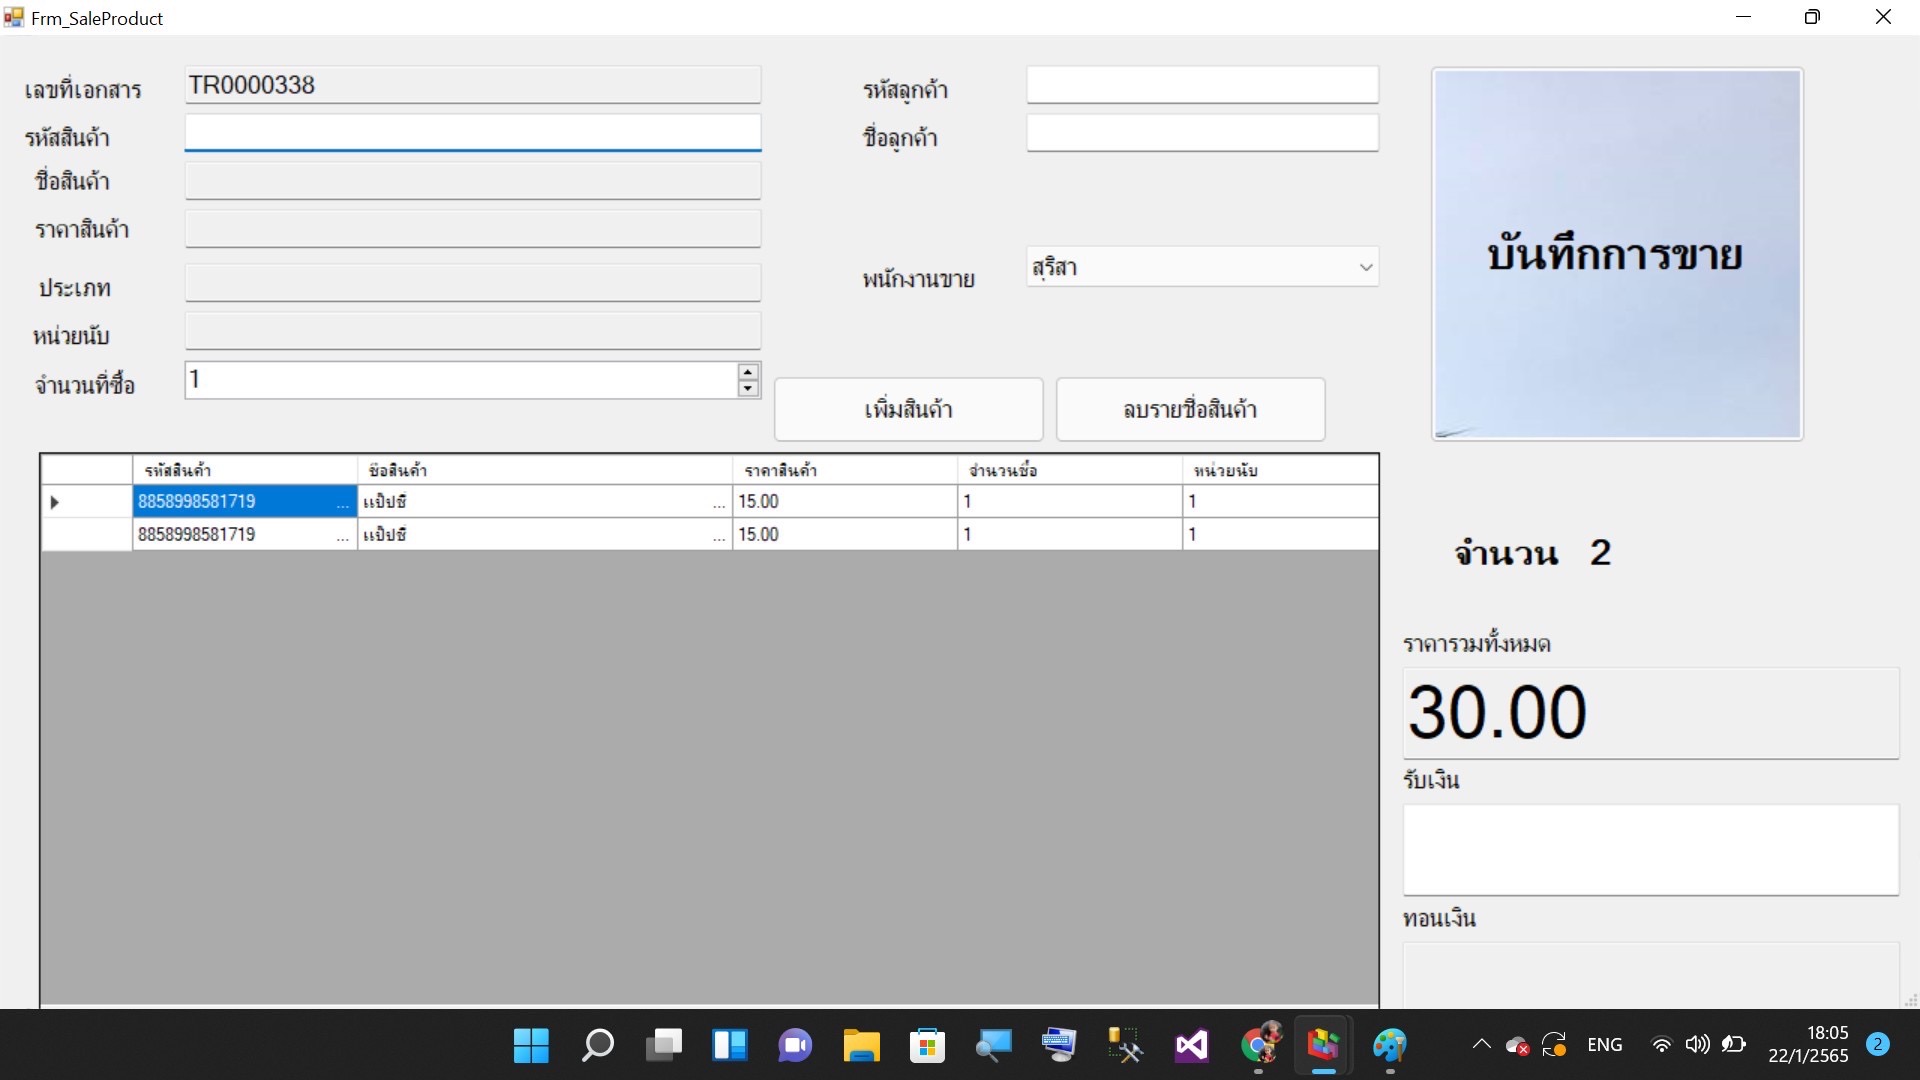Increase purchase quantity with up arrow
Screen dimensions: 1920x1080
click(748, 372)
